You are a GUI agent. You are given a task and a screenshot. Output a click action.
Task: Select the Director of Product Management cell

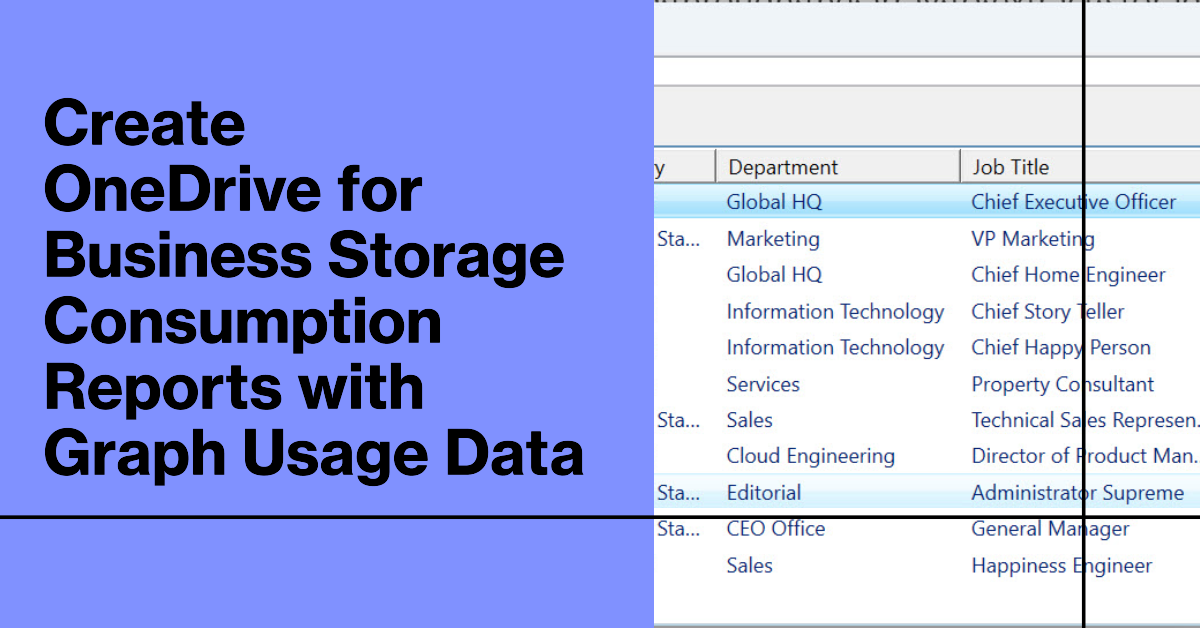(x=1083, y=456)
